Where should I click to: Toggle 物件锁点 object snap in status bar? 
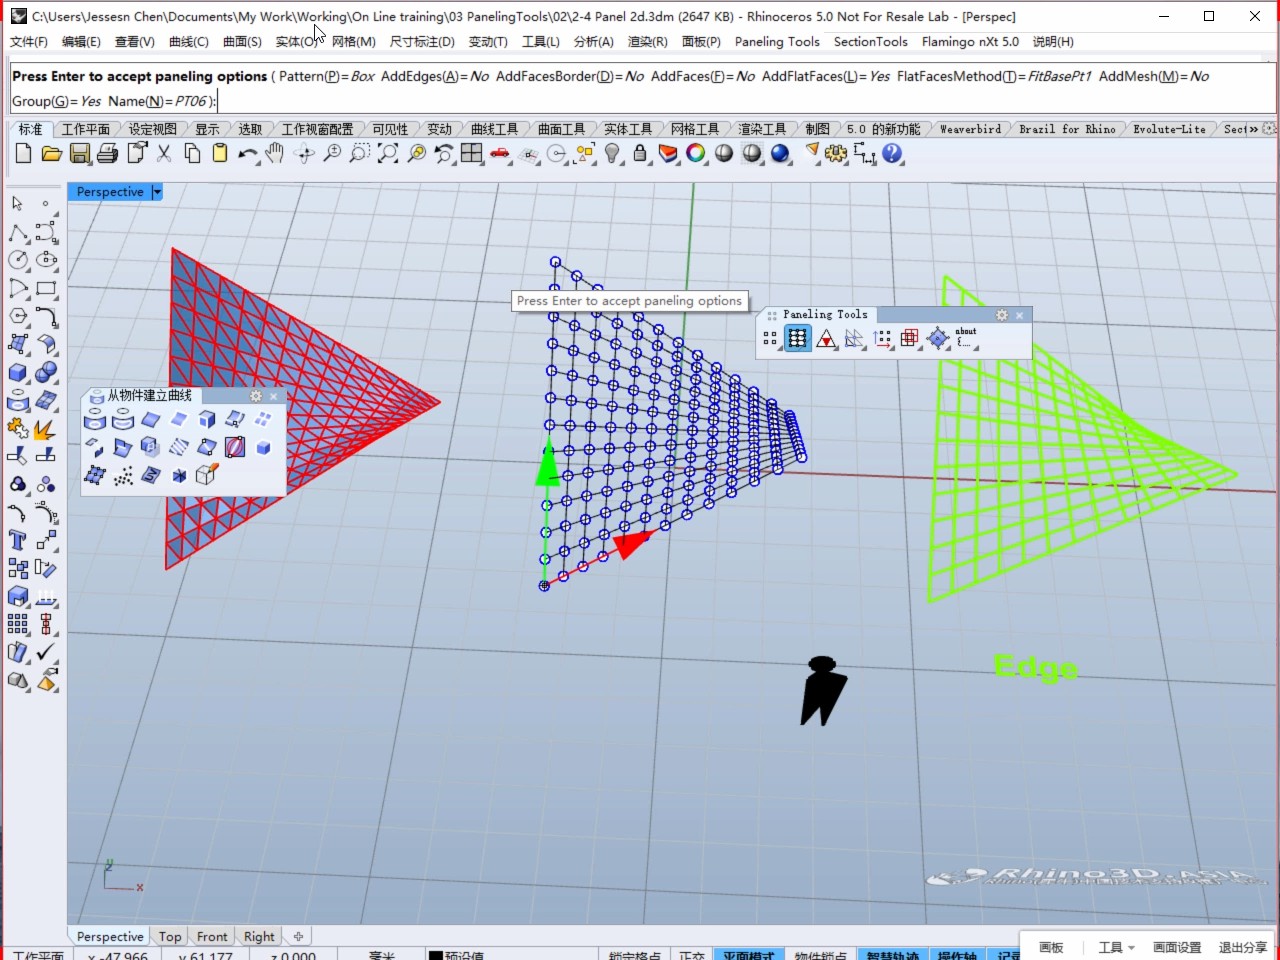[820, 955]
